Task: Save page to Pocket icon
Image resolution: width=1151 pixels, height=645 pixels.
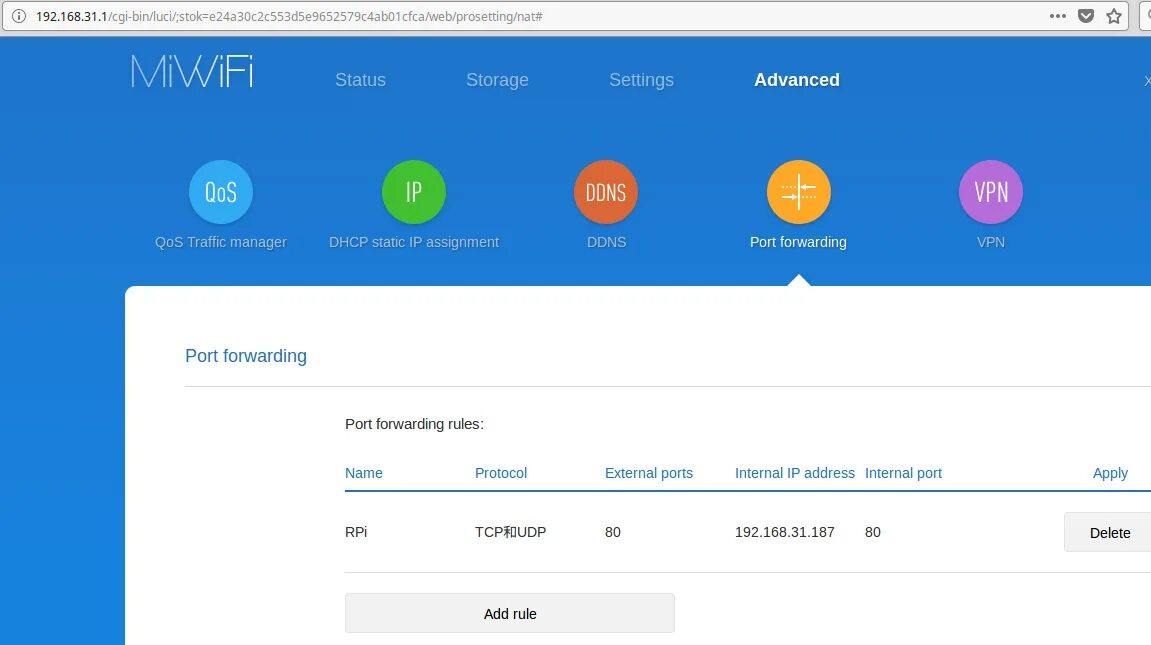Action: point(1086,16)
